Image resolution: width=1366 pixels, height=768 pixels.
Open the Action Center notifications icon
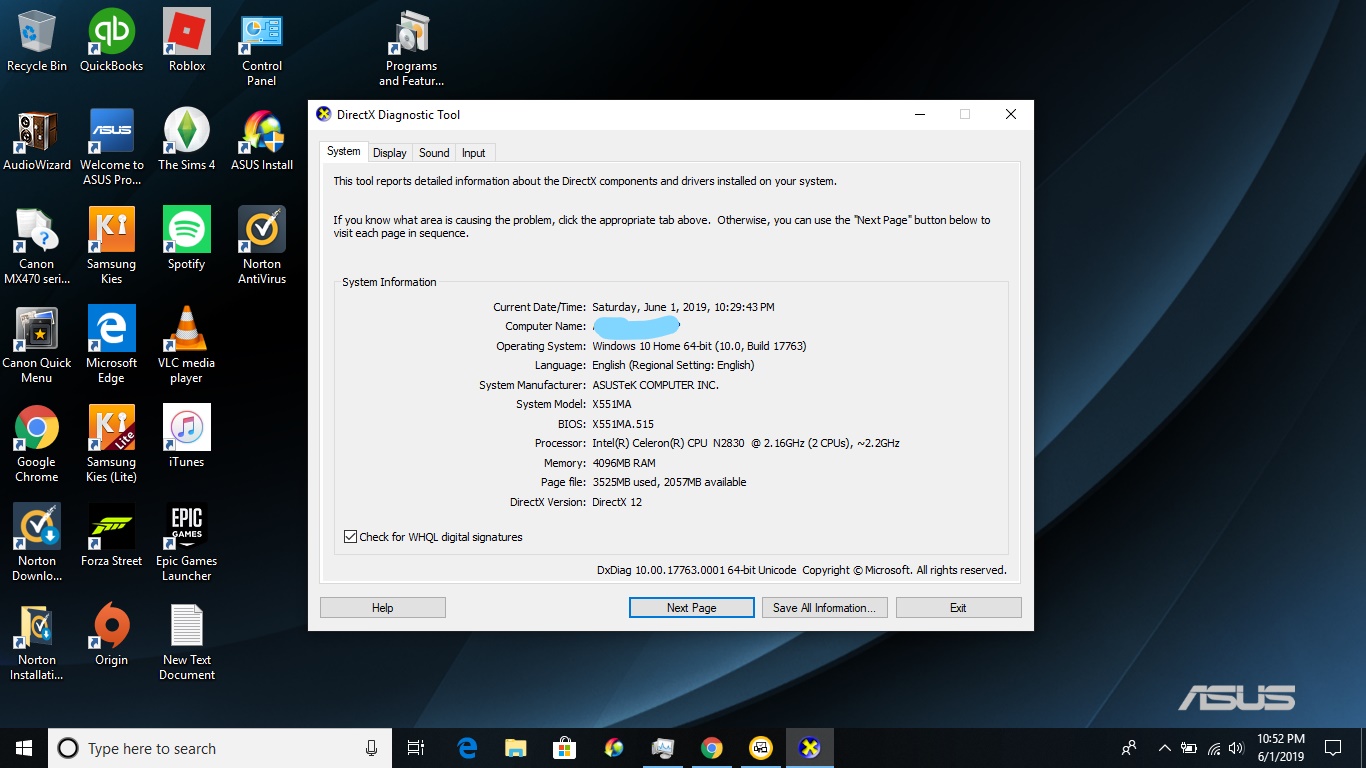[1333, 748]
